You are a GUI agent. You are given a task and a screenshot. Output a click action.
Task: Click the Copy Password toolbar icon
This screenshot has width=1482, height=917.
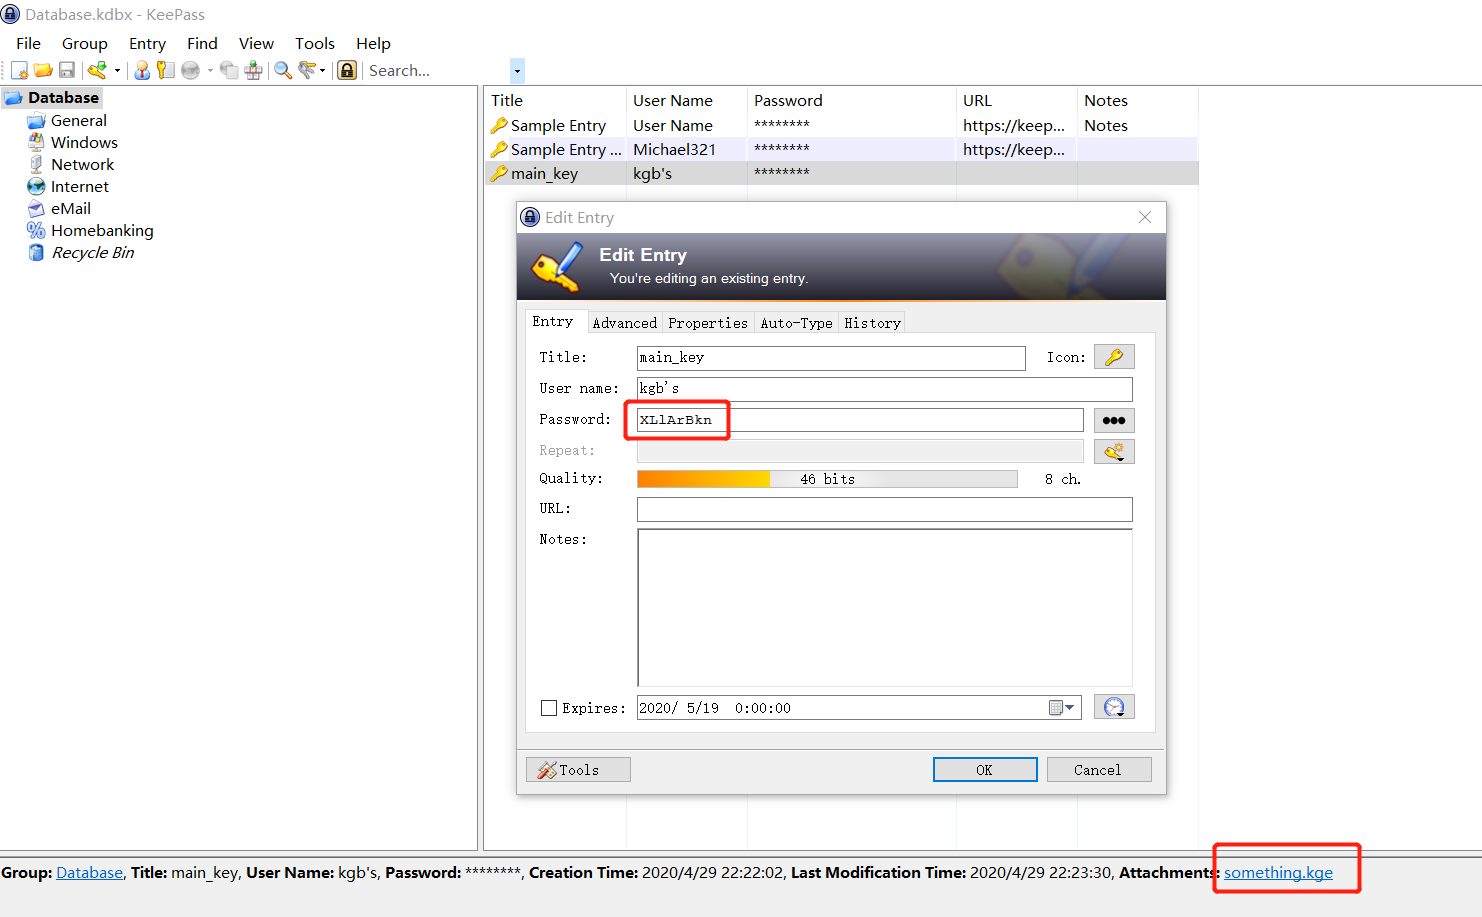(166, 70)
